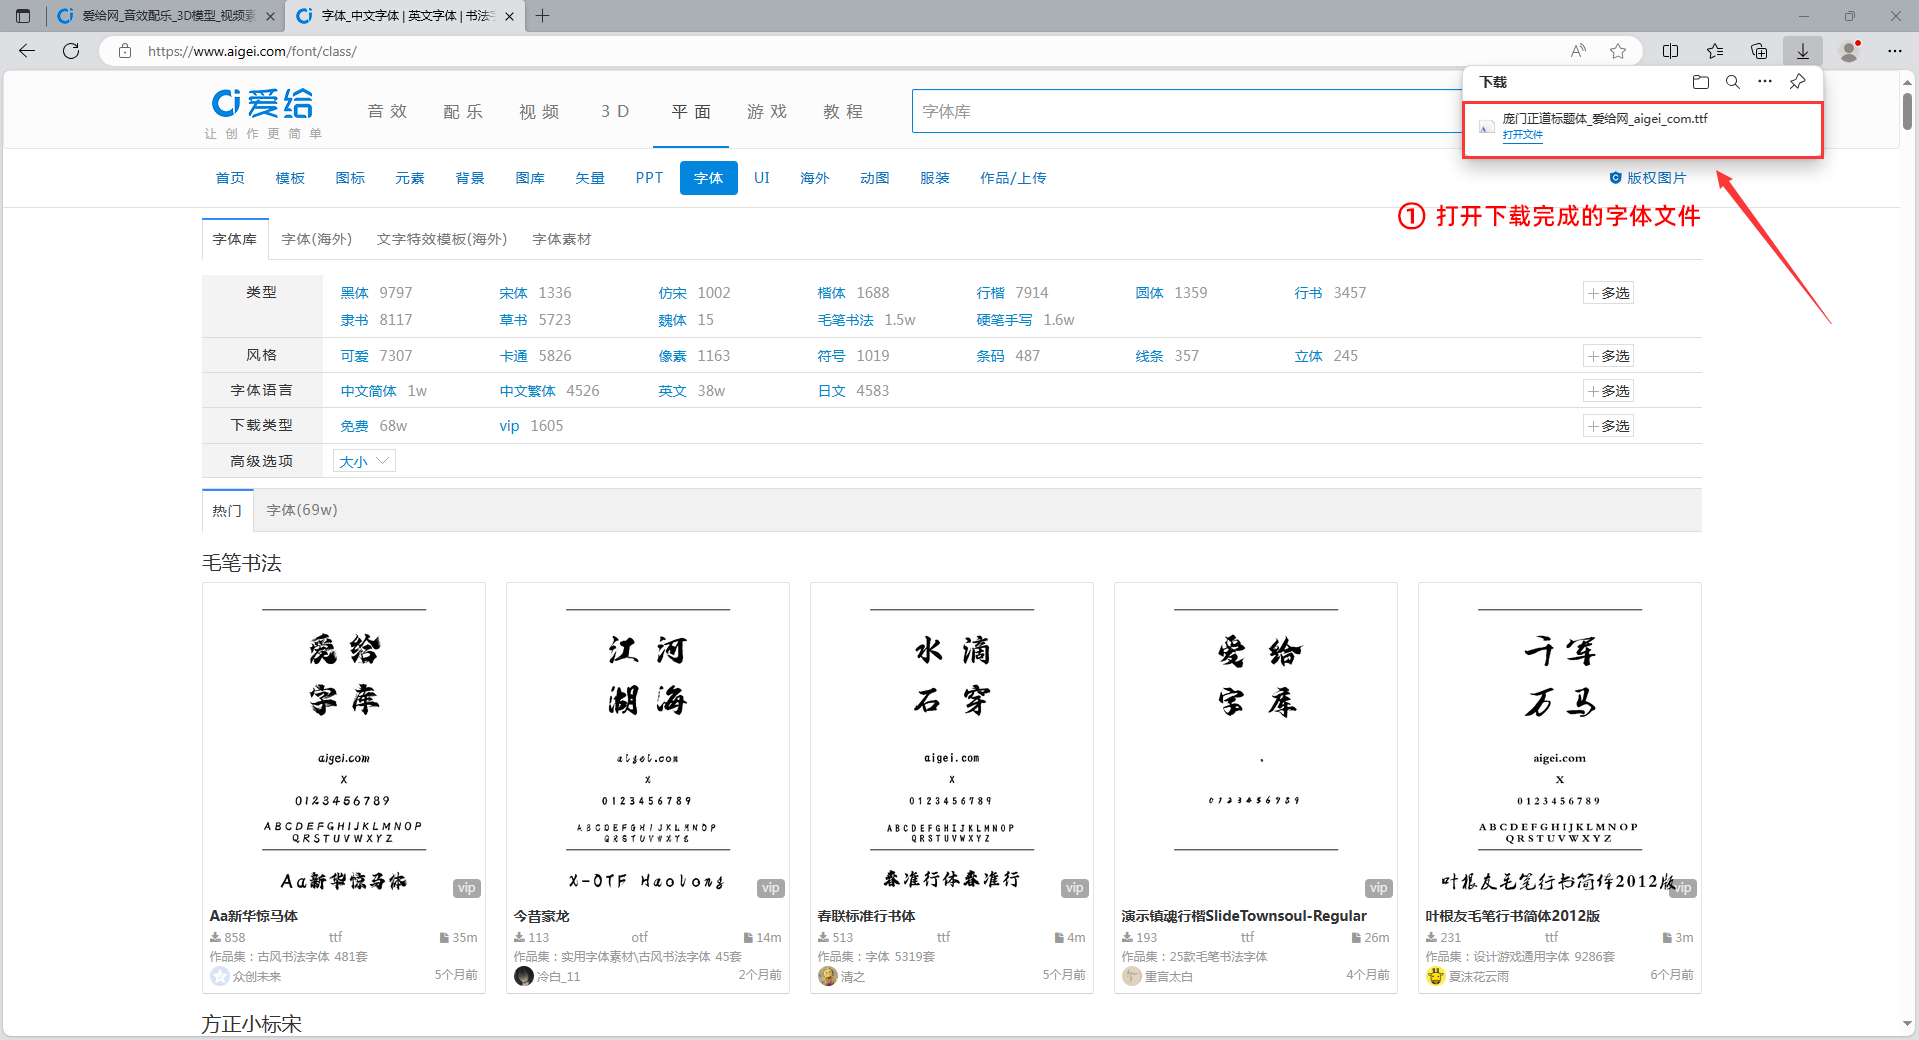This screenshot has width=1919, height=1040.
Task: Open the collections icon in browser toolbar
Action: pyautogui.click(x=1759, y=51)
